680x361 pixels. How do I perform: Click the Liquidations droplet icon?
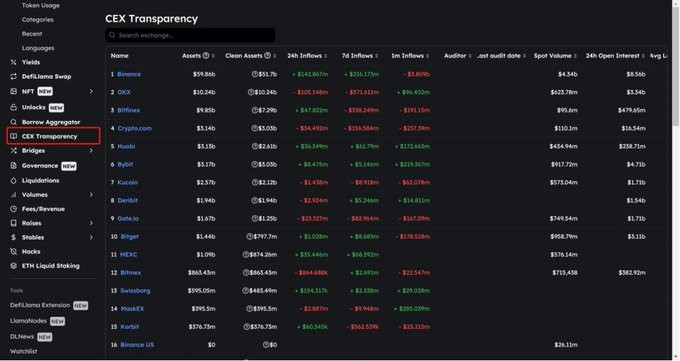tap(13, 180)
